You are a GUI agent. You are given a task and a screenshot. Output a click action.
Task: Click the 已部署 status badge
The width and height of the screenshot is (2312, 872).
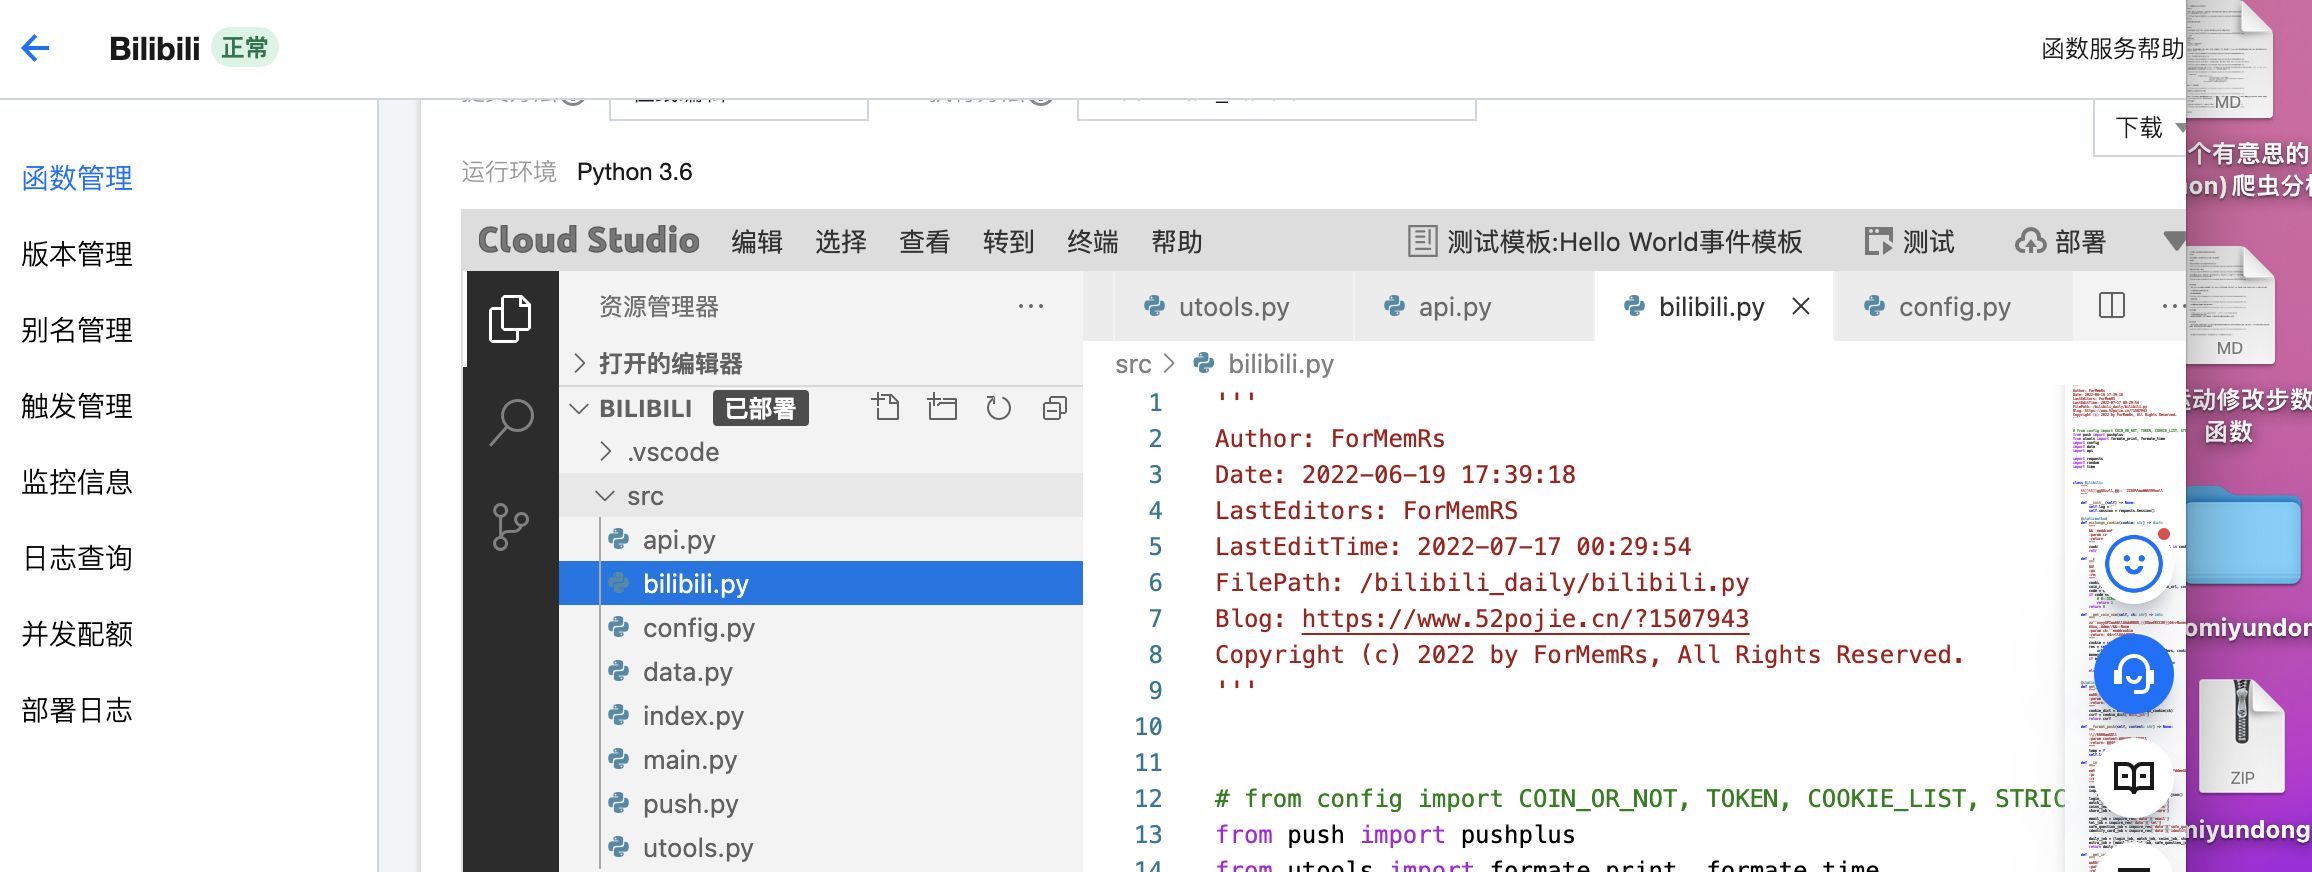click(x=760, y=408)
